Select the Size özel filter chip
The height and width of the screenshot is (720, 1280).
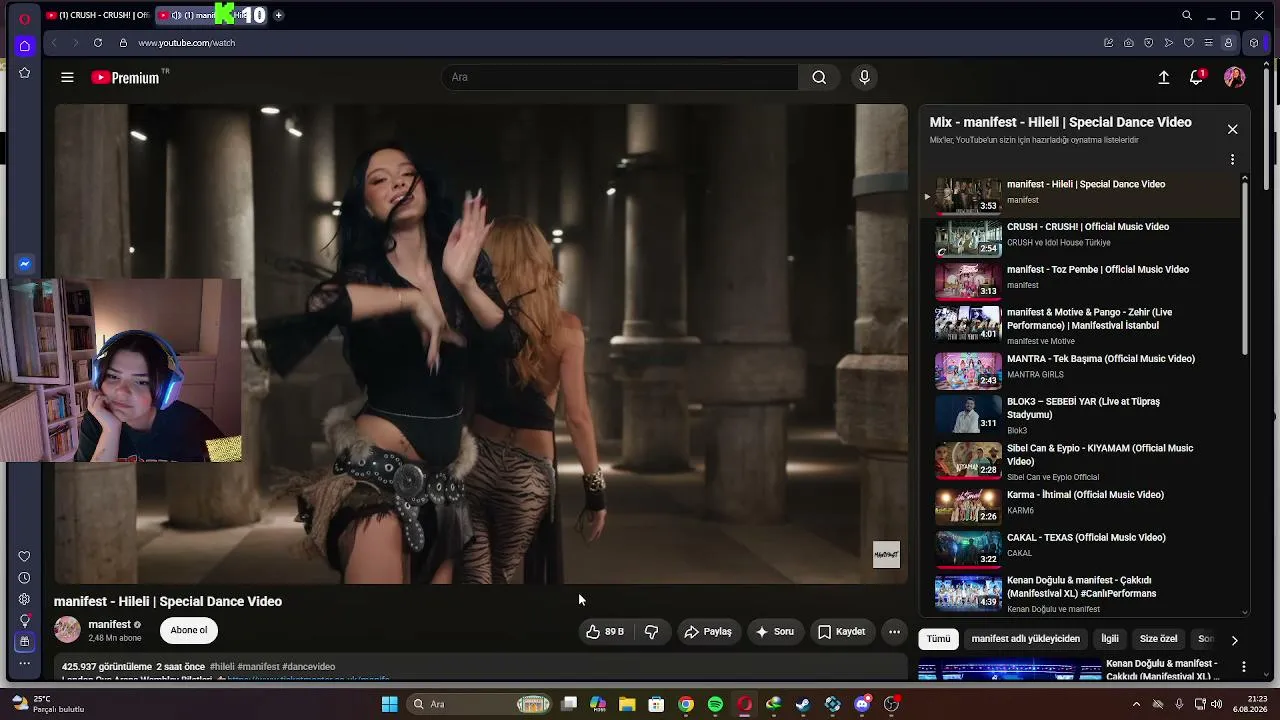pos(1159,639)
